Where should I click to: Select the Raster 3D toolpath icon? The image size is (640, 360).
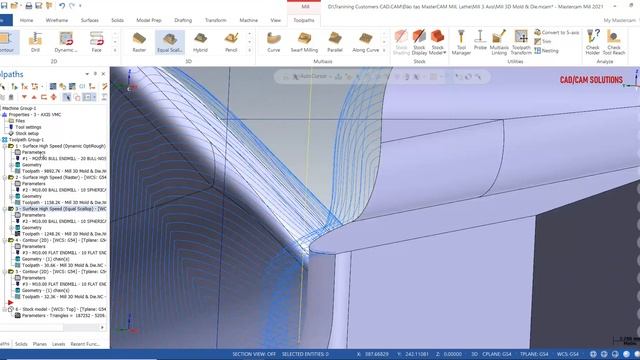tap(139, 42)
